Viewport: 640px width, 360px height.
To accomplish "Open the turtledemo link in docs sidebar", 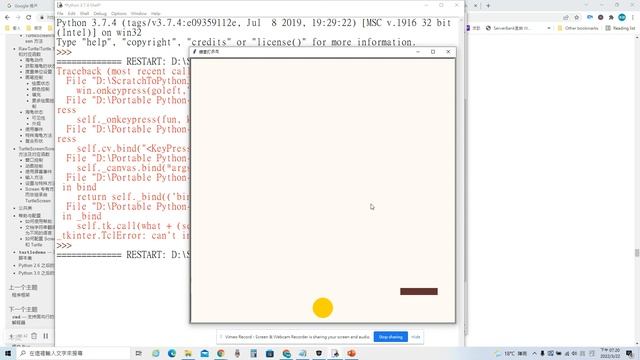I will (36, 255).
